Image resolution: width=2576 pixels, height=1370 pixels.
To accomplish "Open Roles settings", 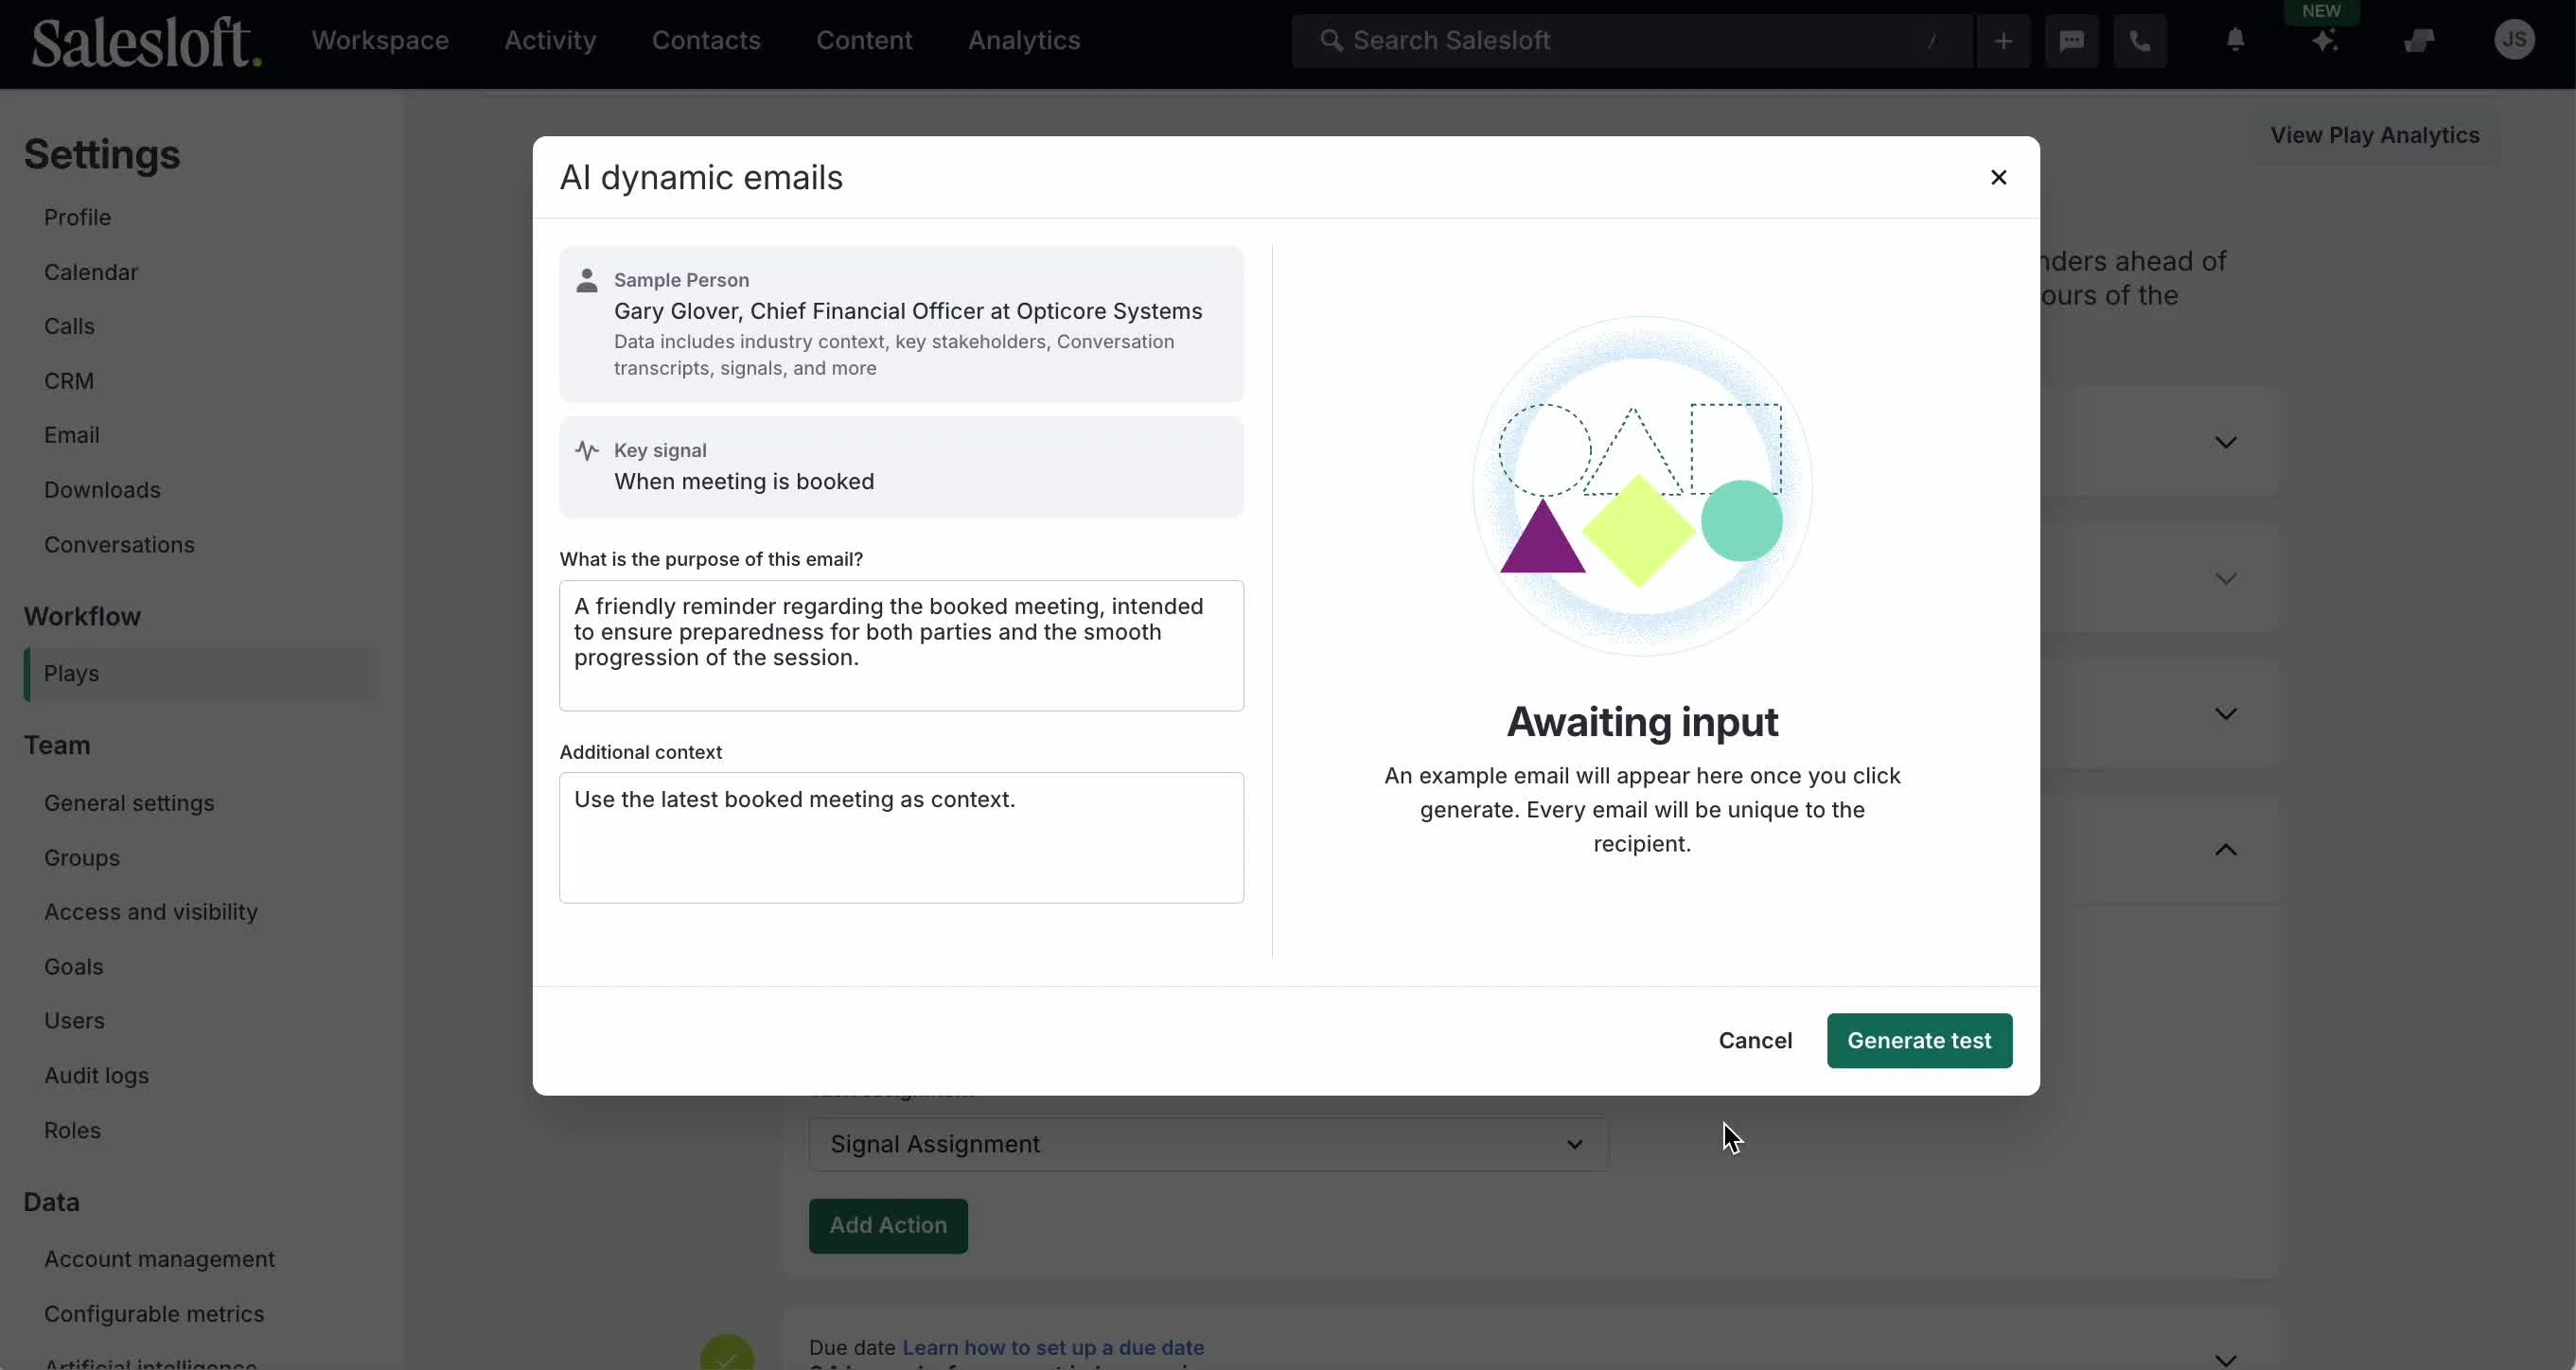I will 72,1131.
